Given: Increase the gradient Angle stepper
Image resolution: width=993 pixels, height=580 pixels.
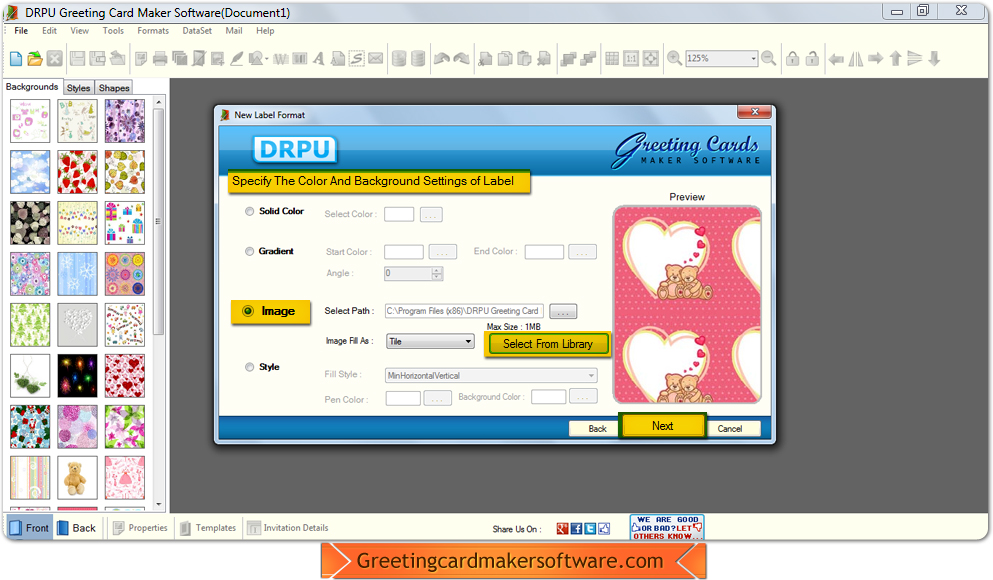Looking at the screenshot, I should (436, 270).
